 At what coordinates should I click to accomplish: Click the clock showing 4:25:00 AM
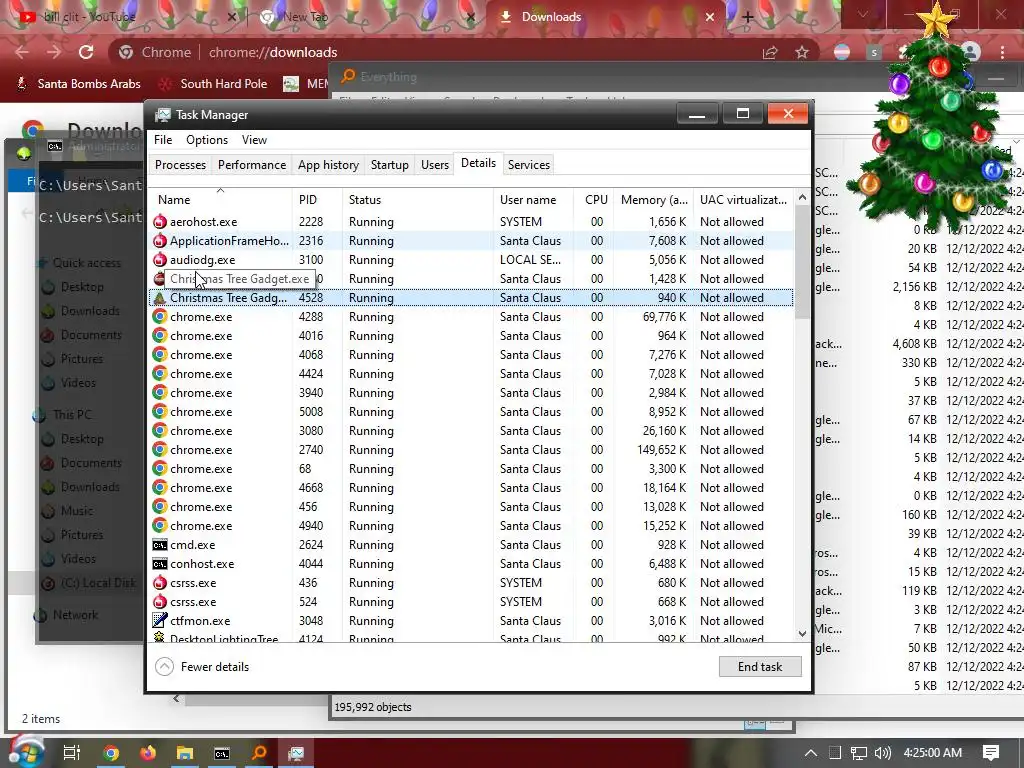[x=933, y=753]
